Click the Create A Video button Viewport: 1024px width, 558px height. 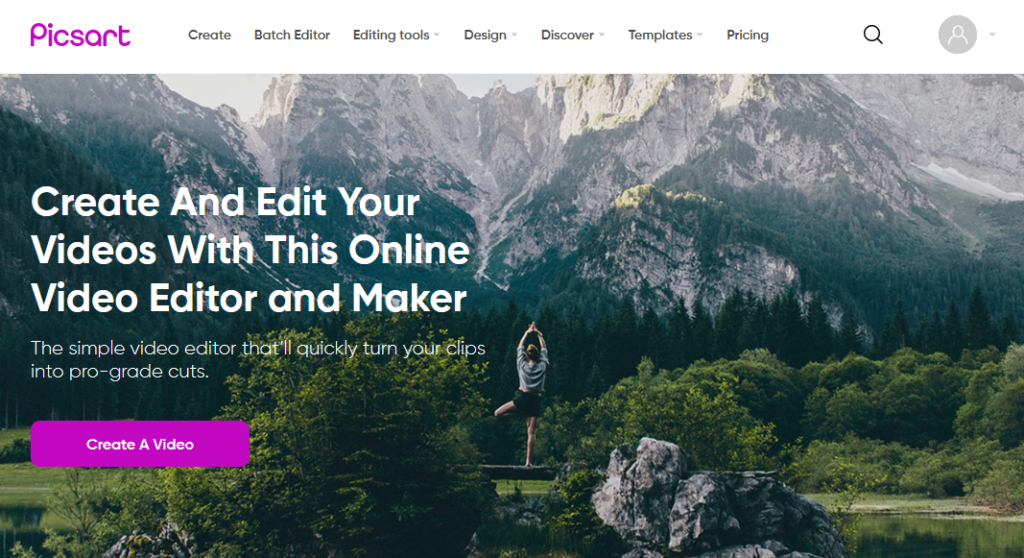tap(140, 444)
